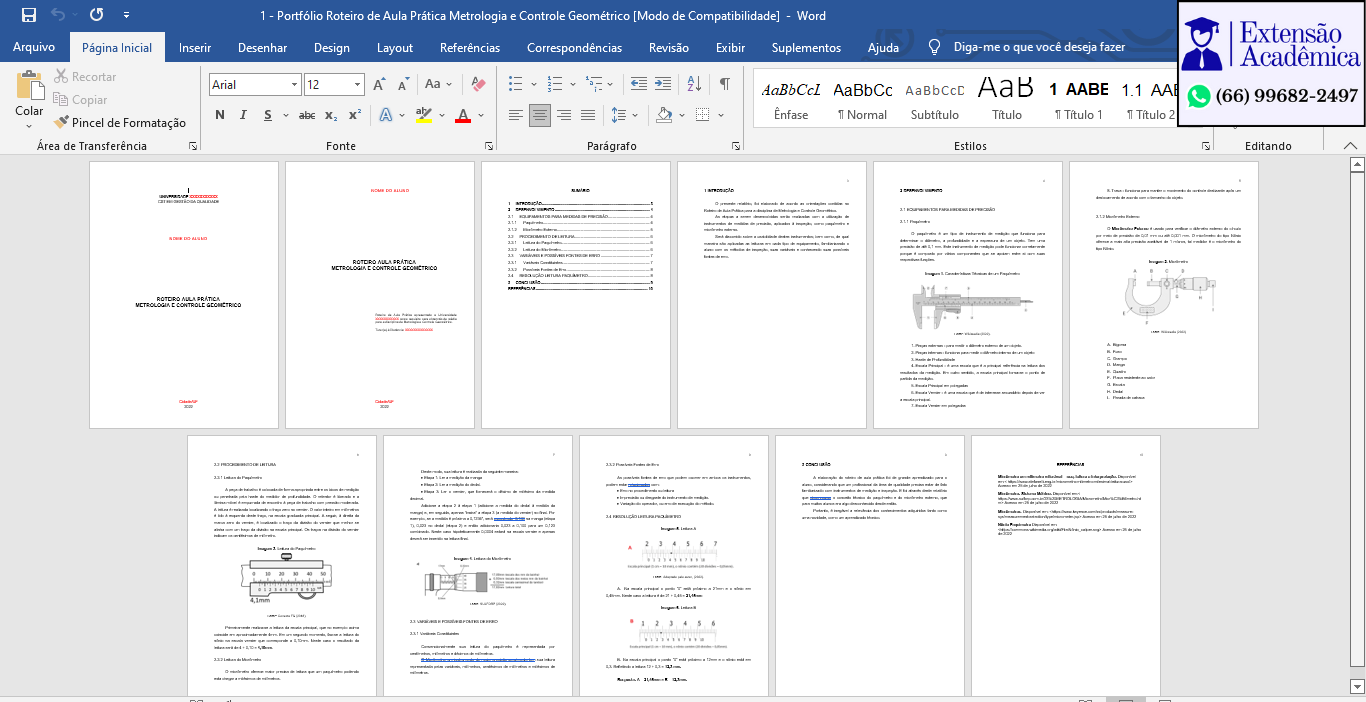Image resolution: width=1366 pixels, height=702 pixels.
Task: Align text left
Action: pos(516,115)
